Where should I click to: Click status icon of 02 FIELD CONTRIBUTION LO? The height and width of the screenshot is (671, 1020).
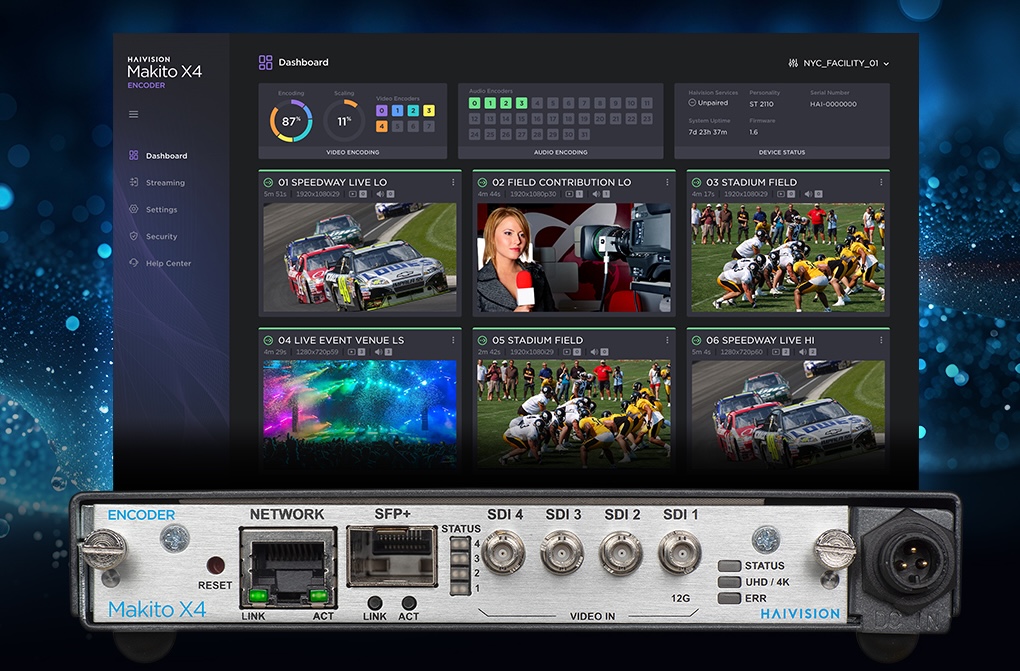click(x=482, y=182)
